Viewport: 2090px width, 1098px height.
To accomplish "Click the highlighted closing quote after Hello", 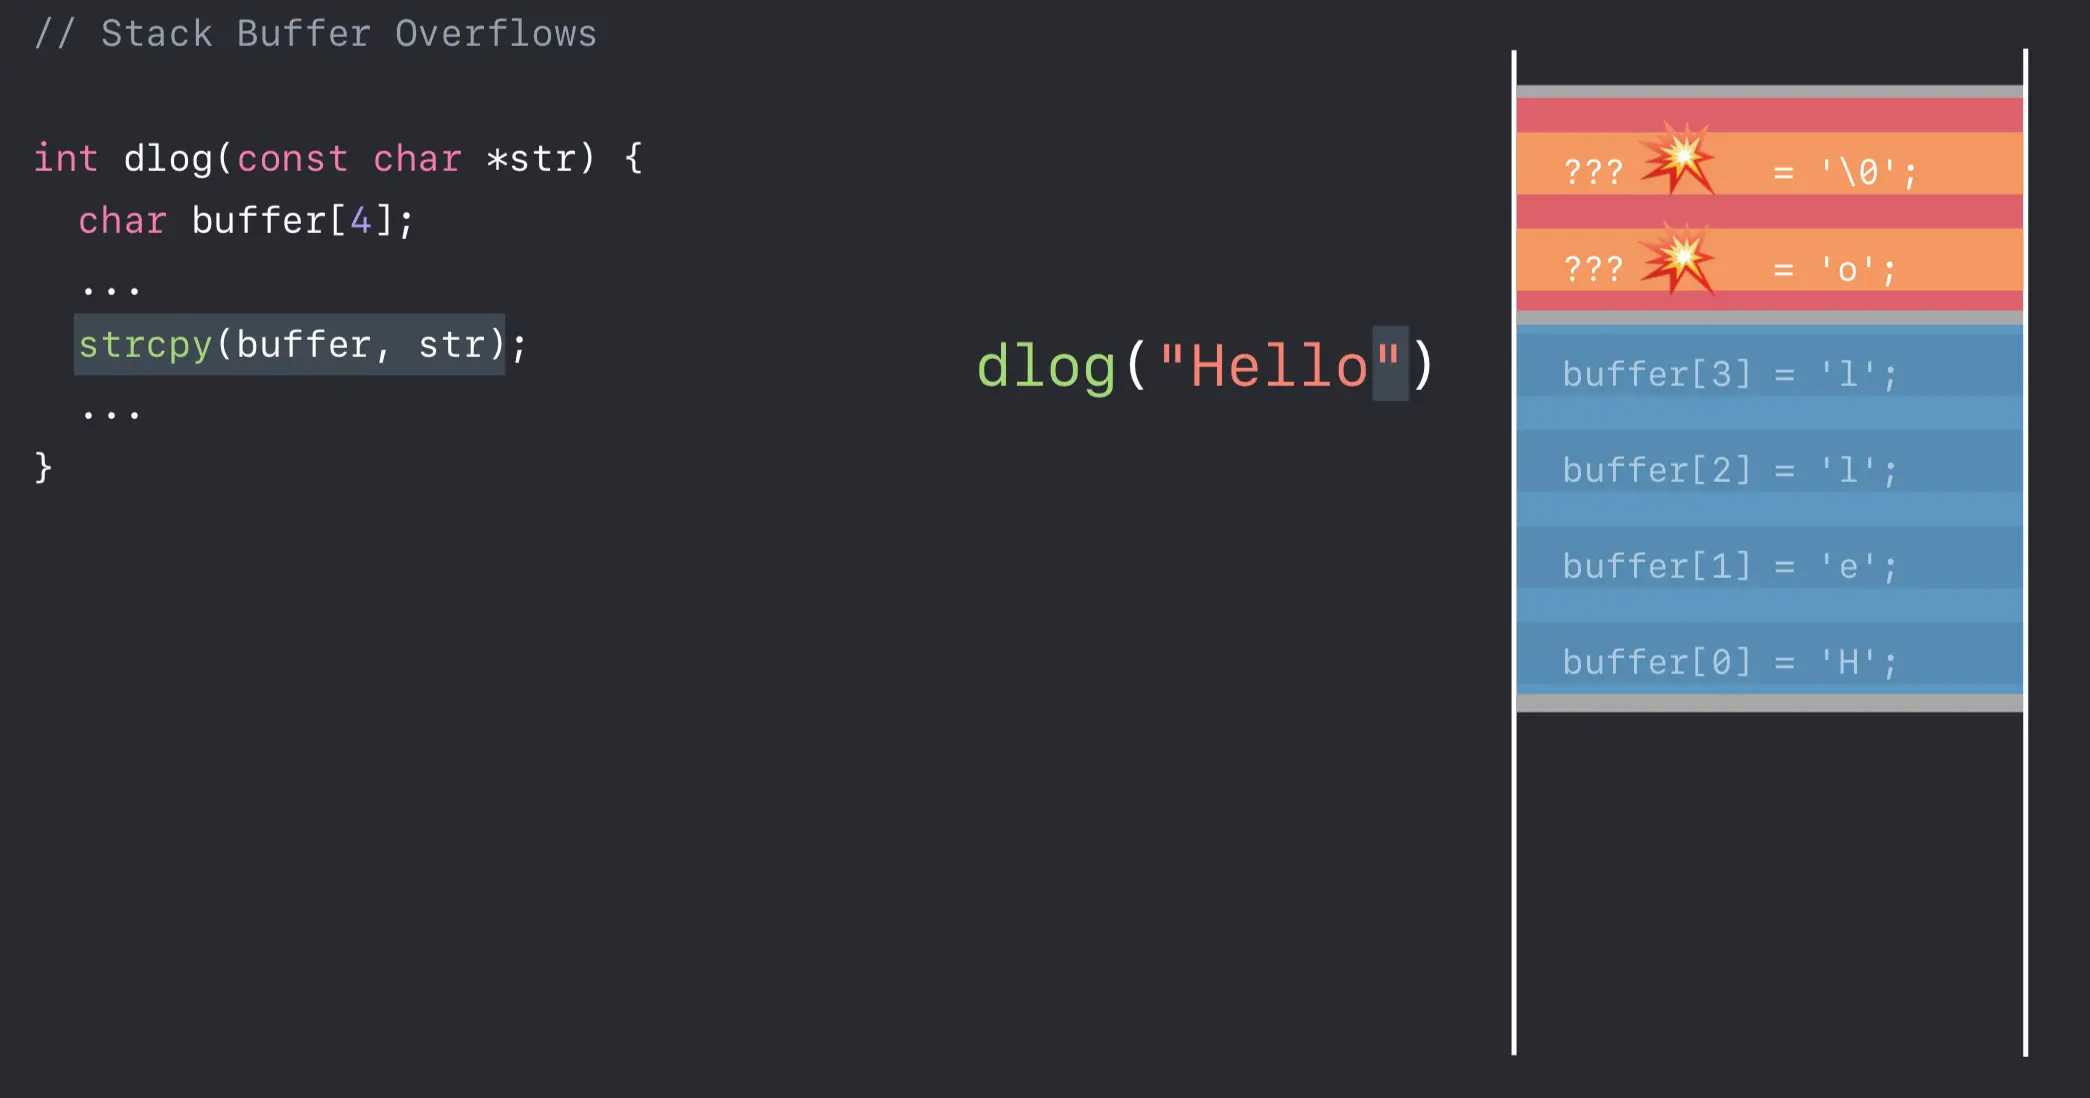I will (x=1389, y=363).
